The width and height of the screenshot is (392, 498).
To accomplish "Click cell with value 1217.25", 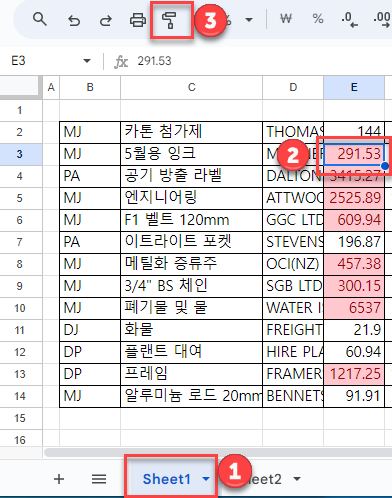I will point(354,374).
